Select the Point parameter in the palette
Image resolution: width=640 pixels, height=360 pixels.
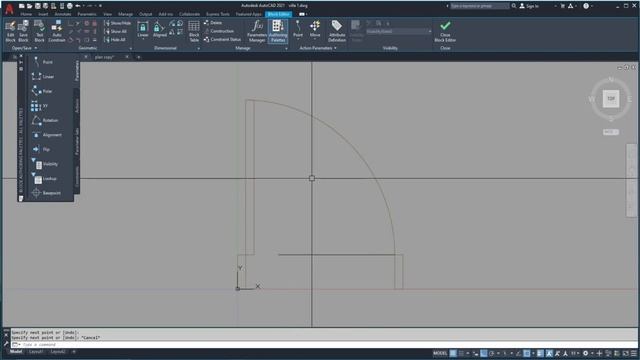point(42,62)
